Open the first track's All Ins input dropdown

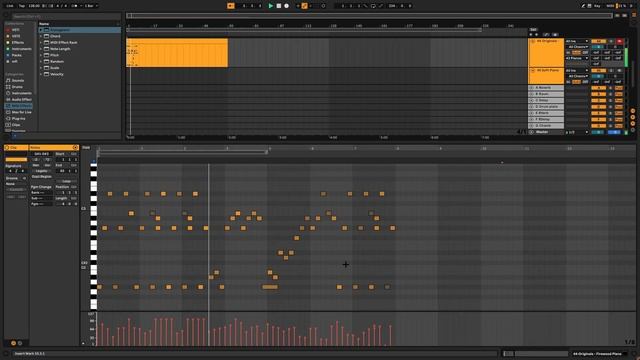577,41
